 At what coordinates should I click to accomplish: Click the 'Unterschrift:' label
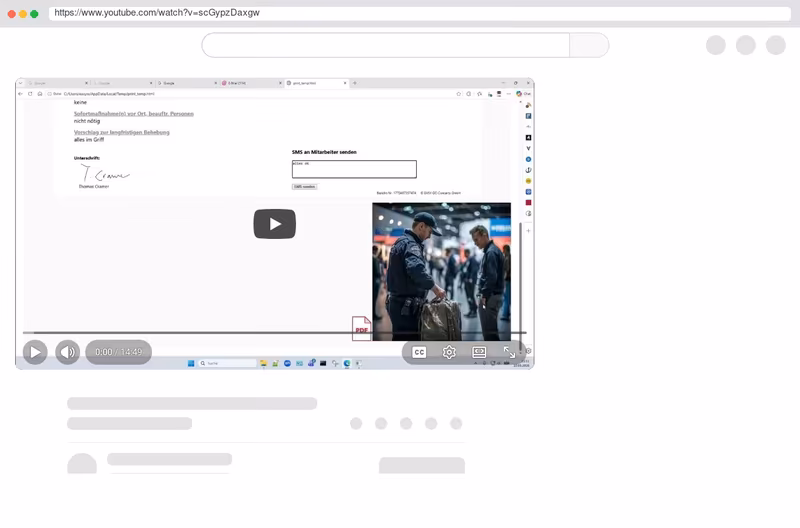coord(87,158)
